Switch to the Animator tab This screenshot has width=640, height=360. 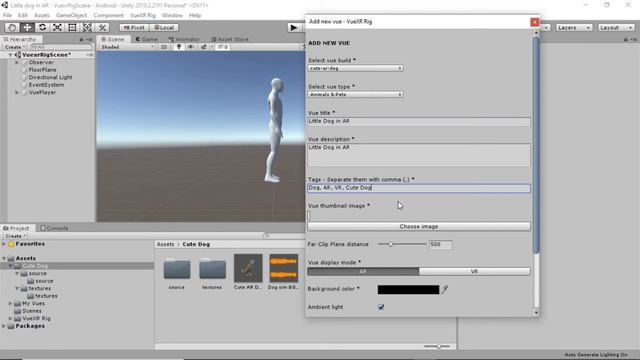pos(184,39)
